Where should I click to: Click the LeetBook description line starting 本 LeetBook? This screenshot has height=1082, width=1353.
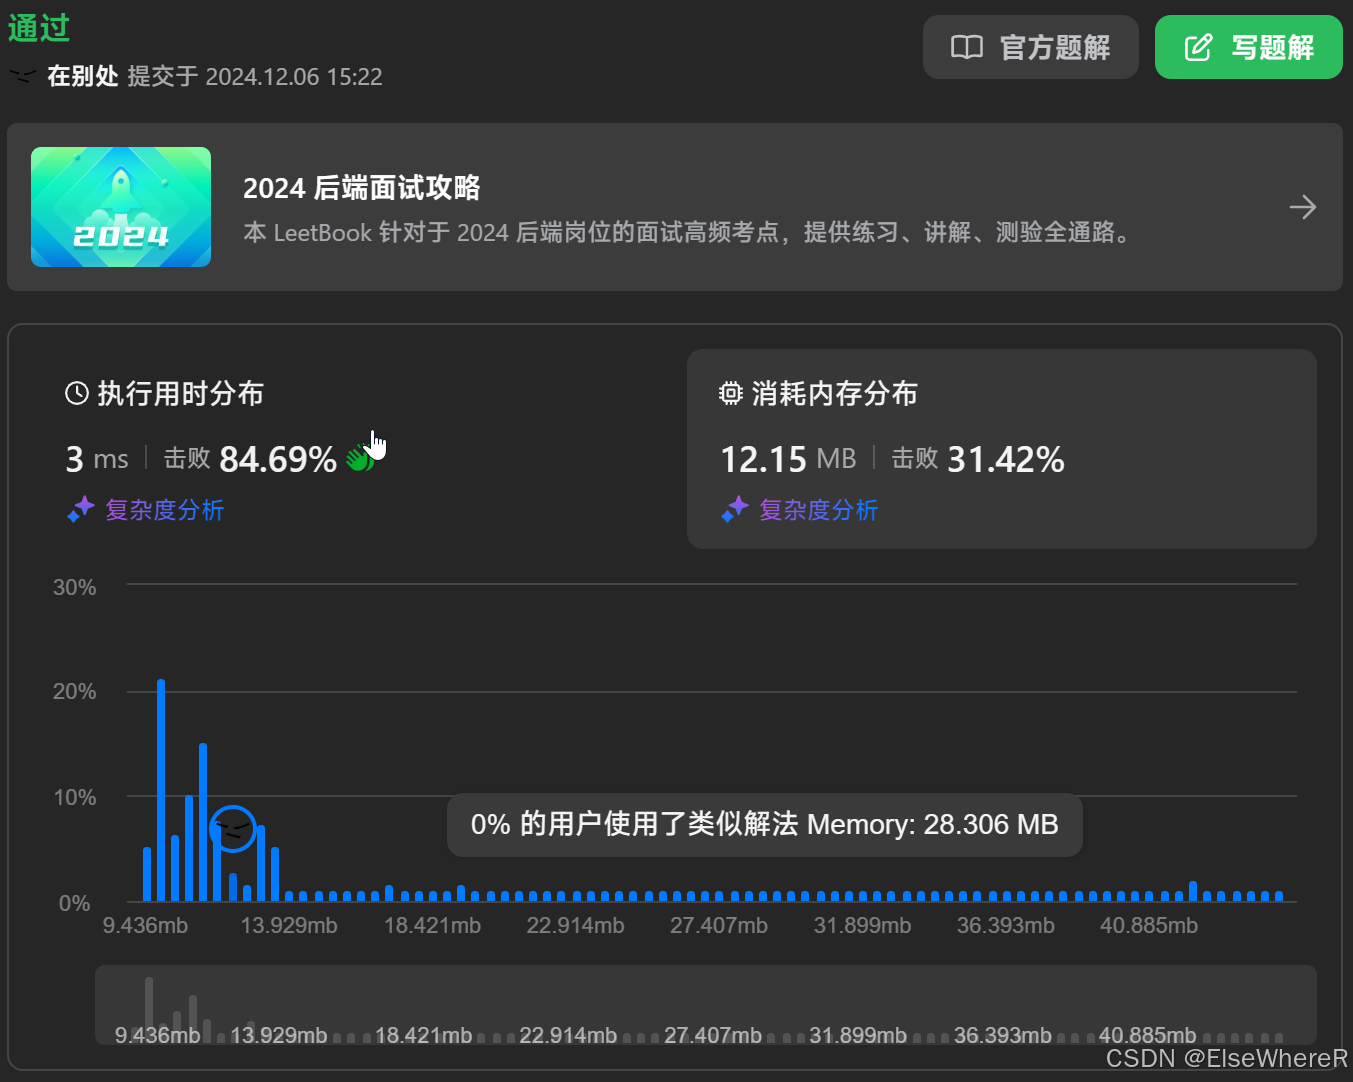coord(689,232)
